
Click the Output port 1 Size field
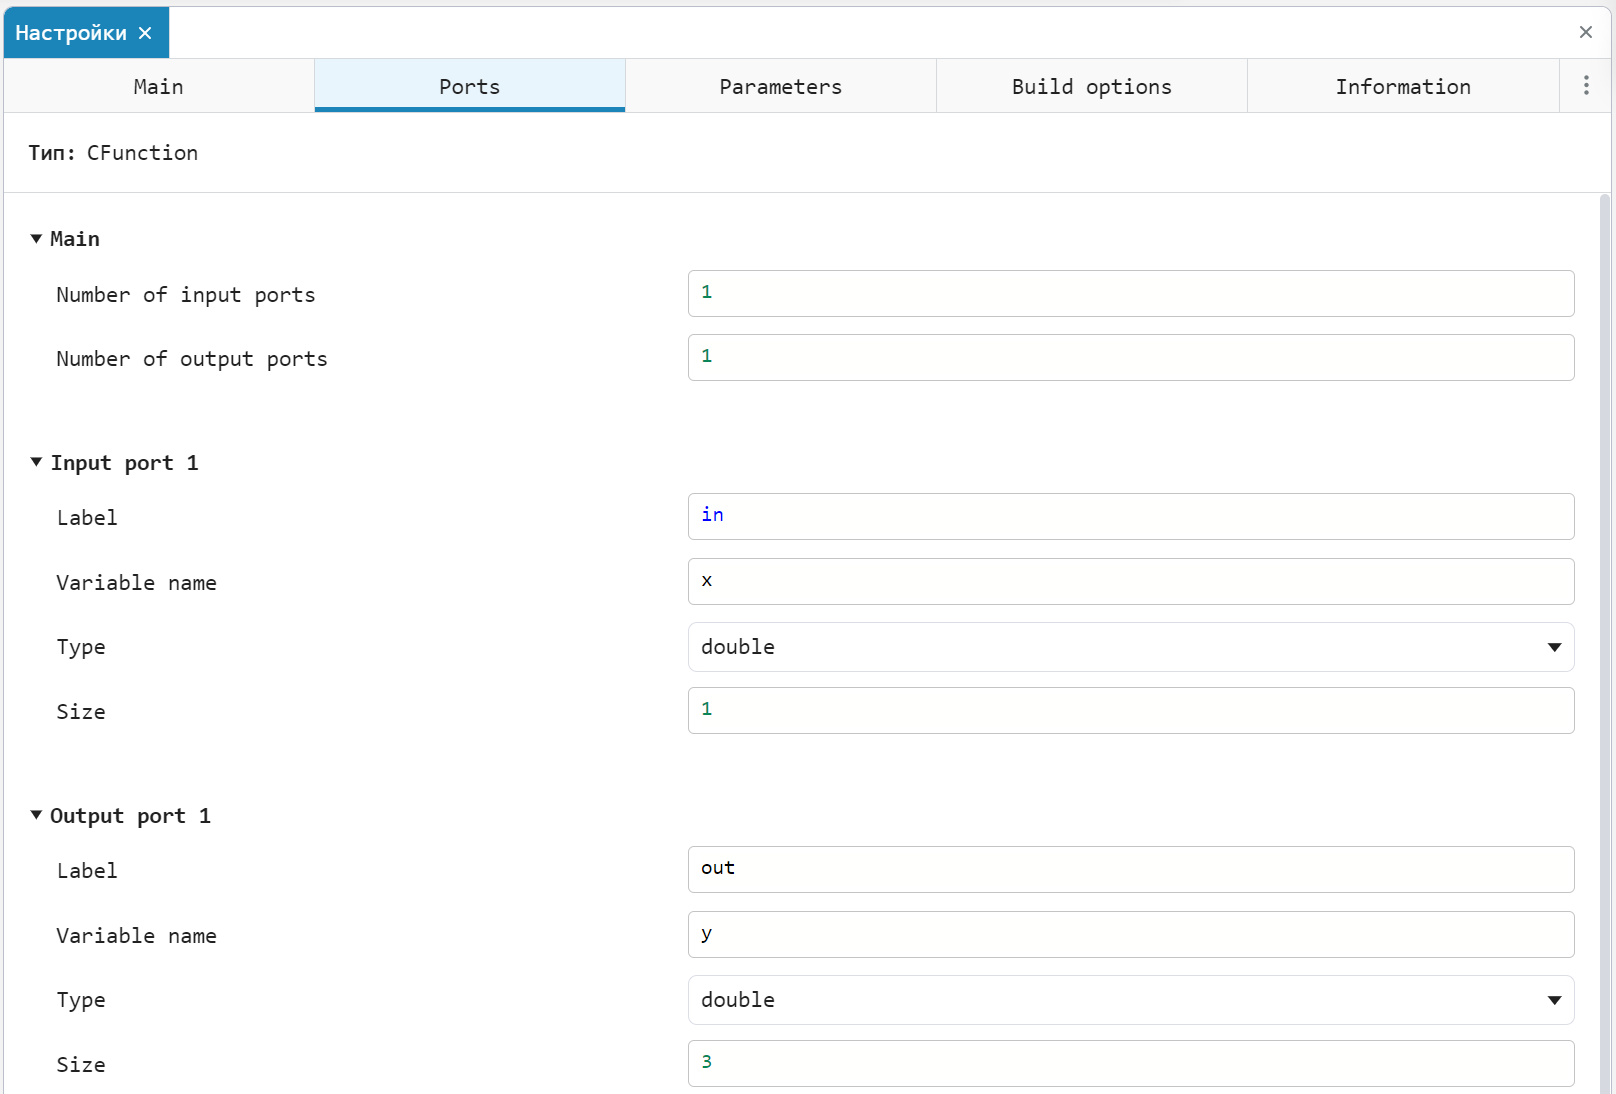pyautogui.click(x=1130, y=1063)
